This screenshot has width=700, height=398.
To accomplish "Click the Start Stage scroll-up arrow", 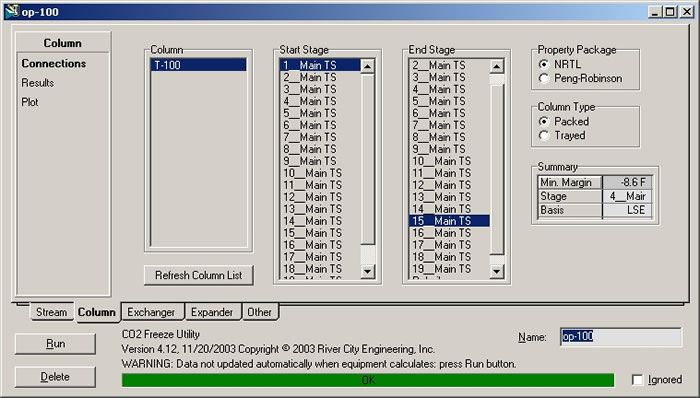I will (367, 66).
